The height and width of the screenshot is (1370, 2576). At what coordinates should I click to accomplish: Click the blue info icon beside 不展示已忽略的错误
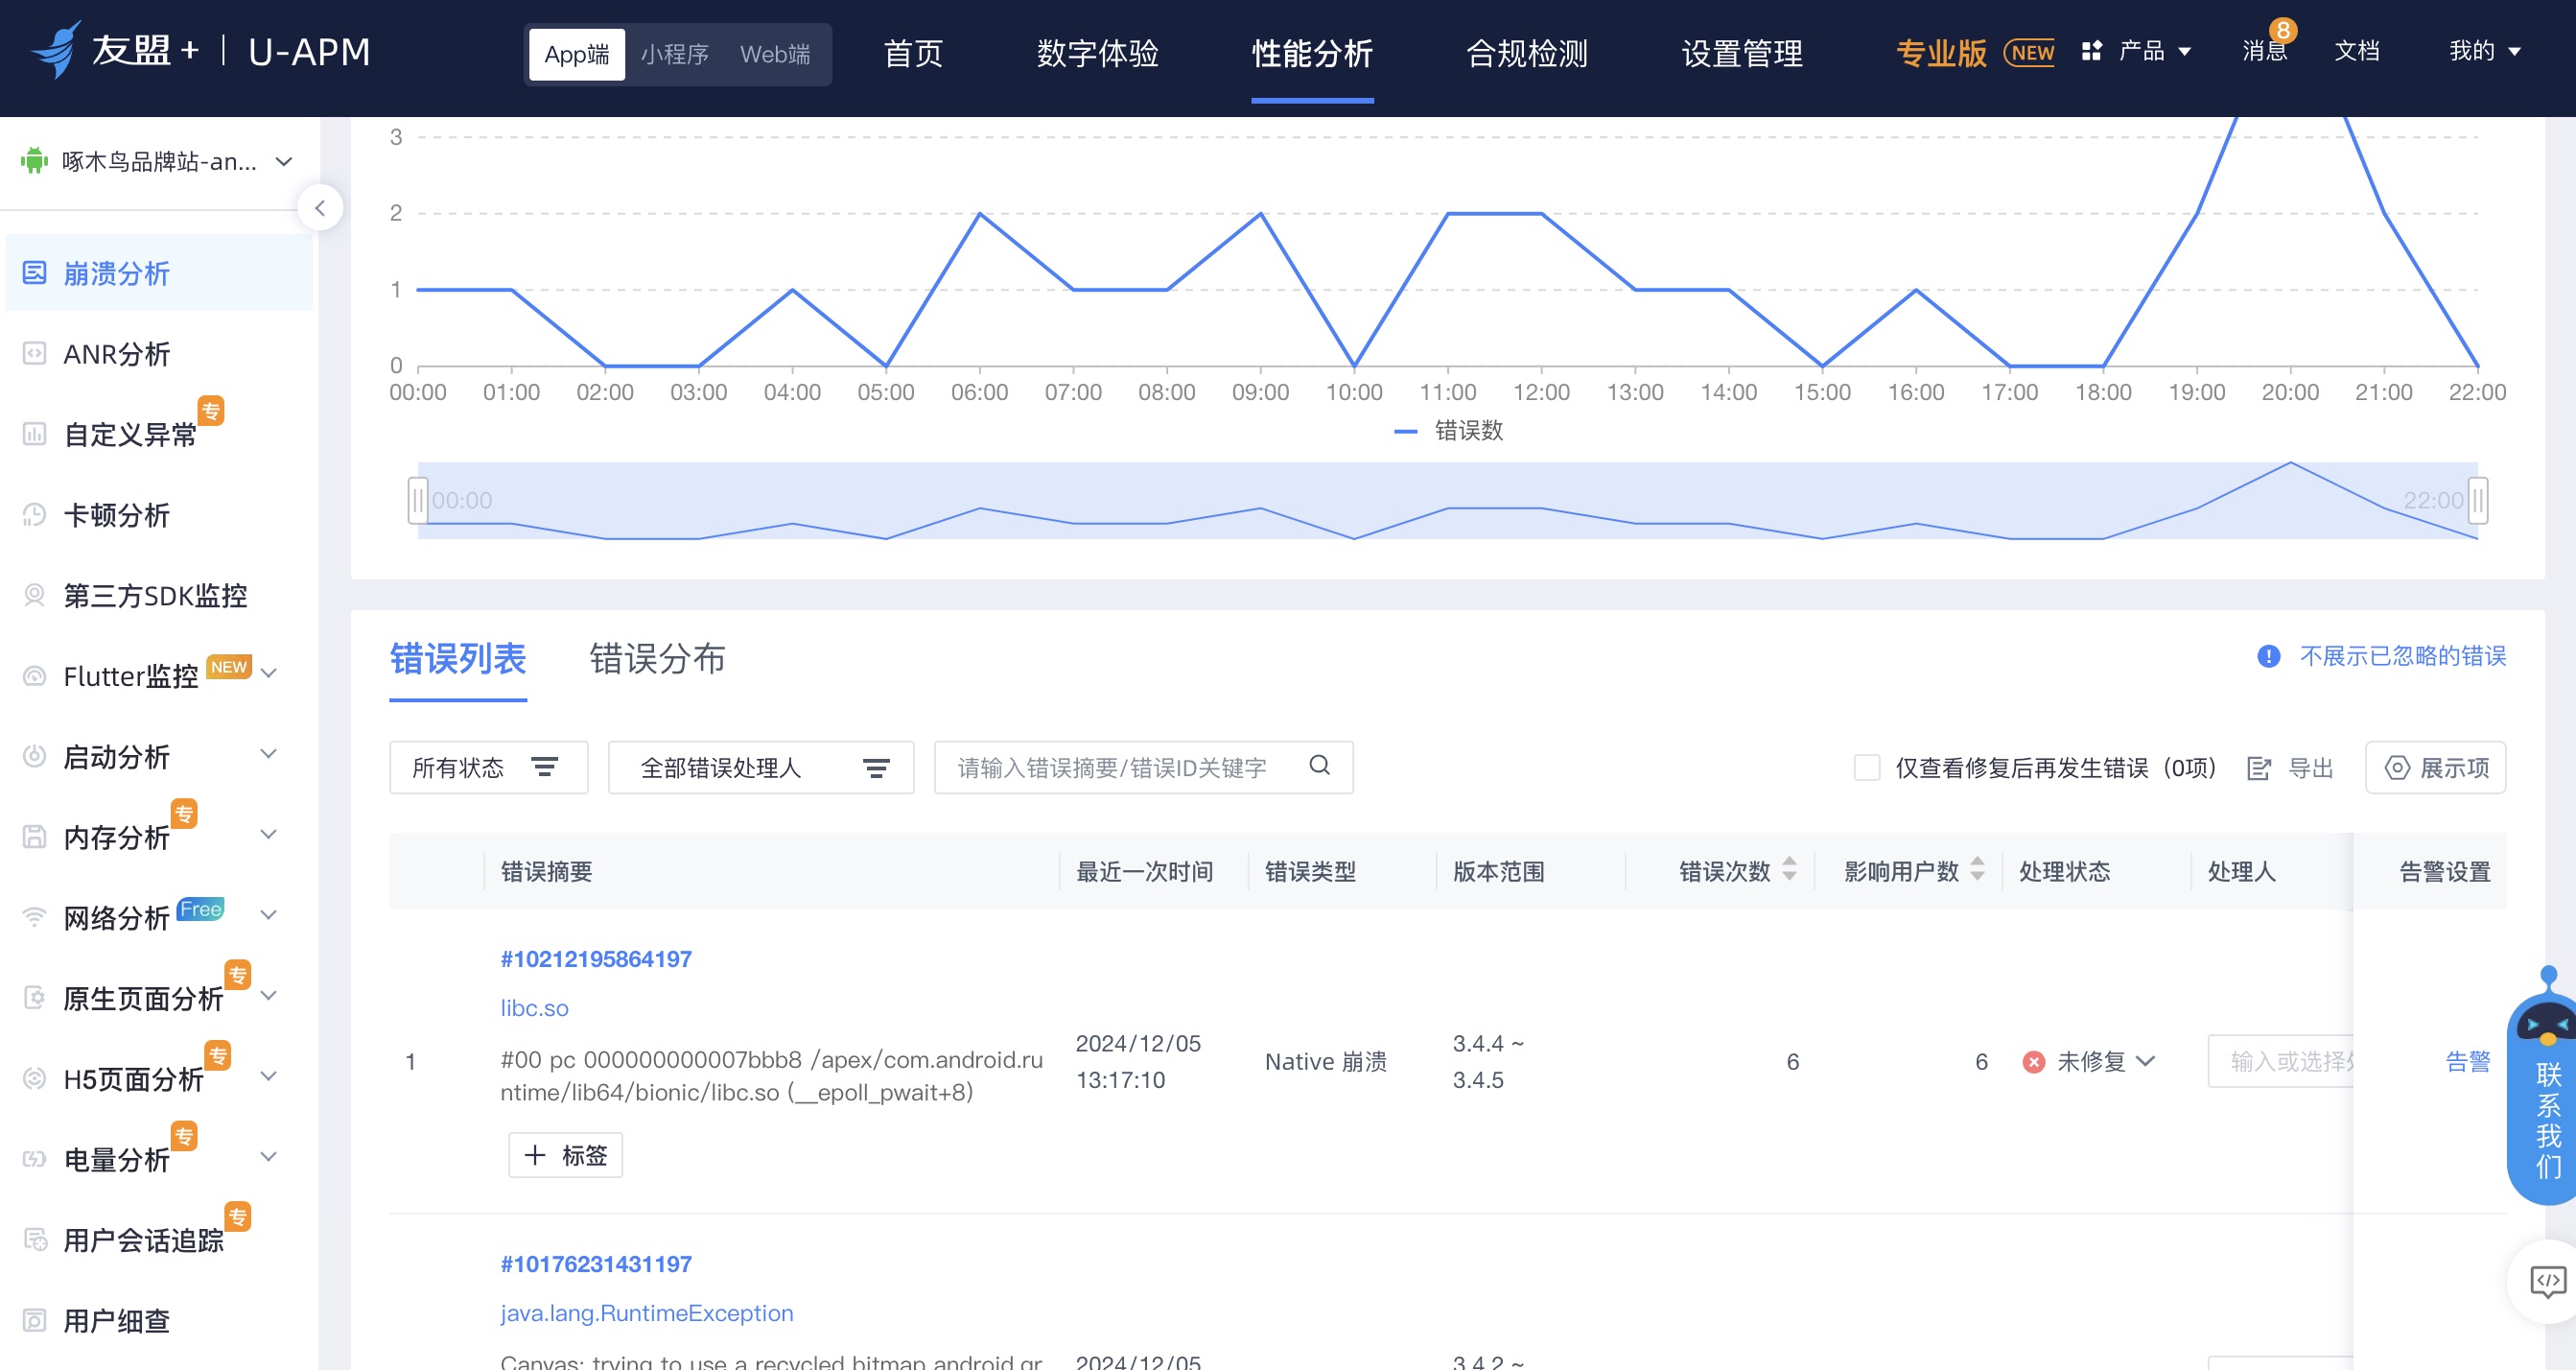pyautogui.click(x=2268, y=656)
